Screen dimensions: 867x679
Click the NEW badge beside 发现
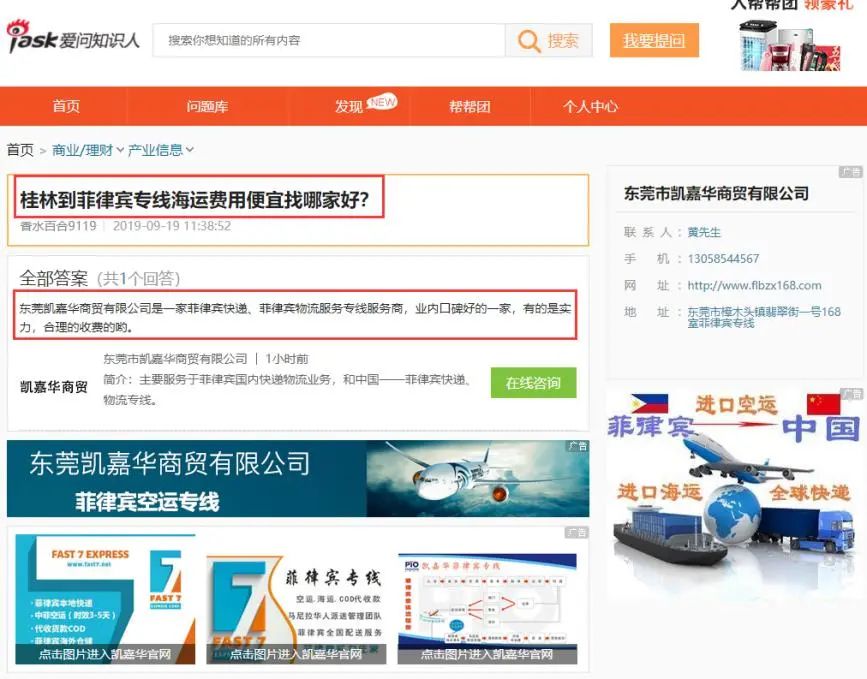click(382, 102)
